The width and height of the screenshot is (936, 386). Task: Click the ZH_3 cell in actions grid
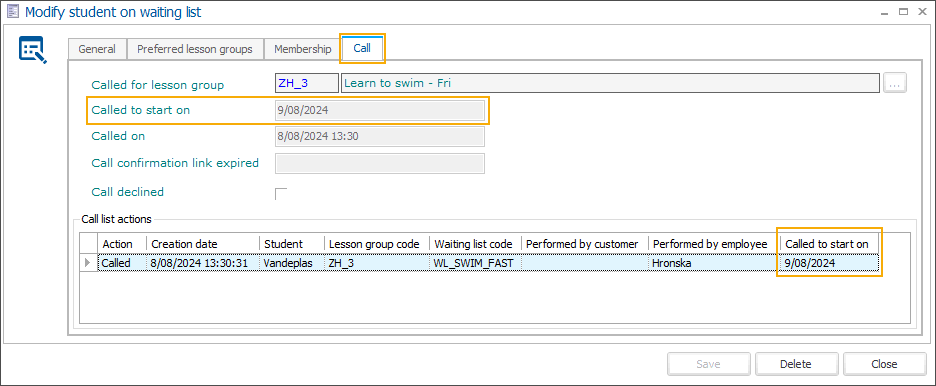click(377, 263)
